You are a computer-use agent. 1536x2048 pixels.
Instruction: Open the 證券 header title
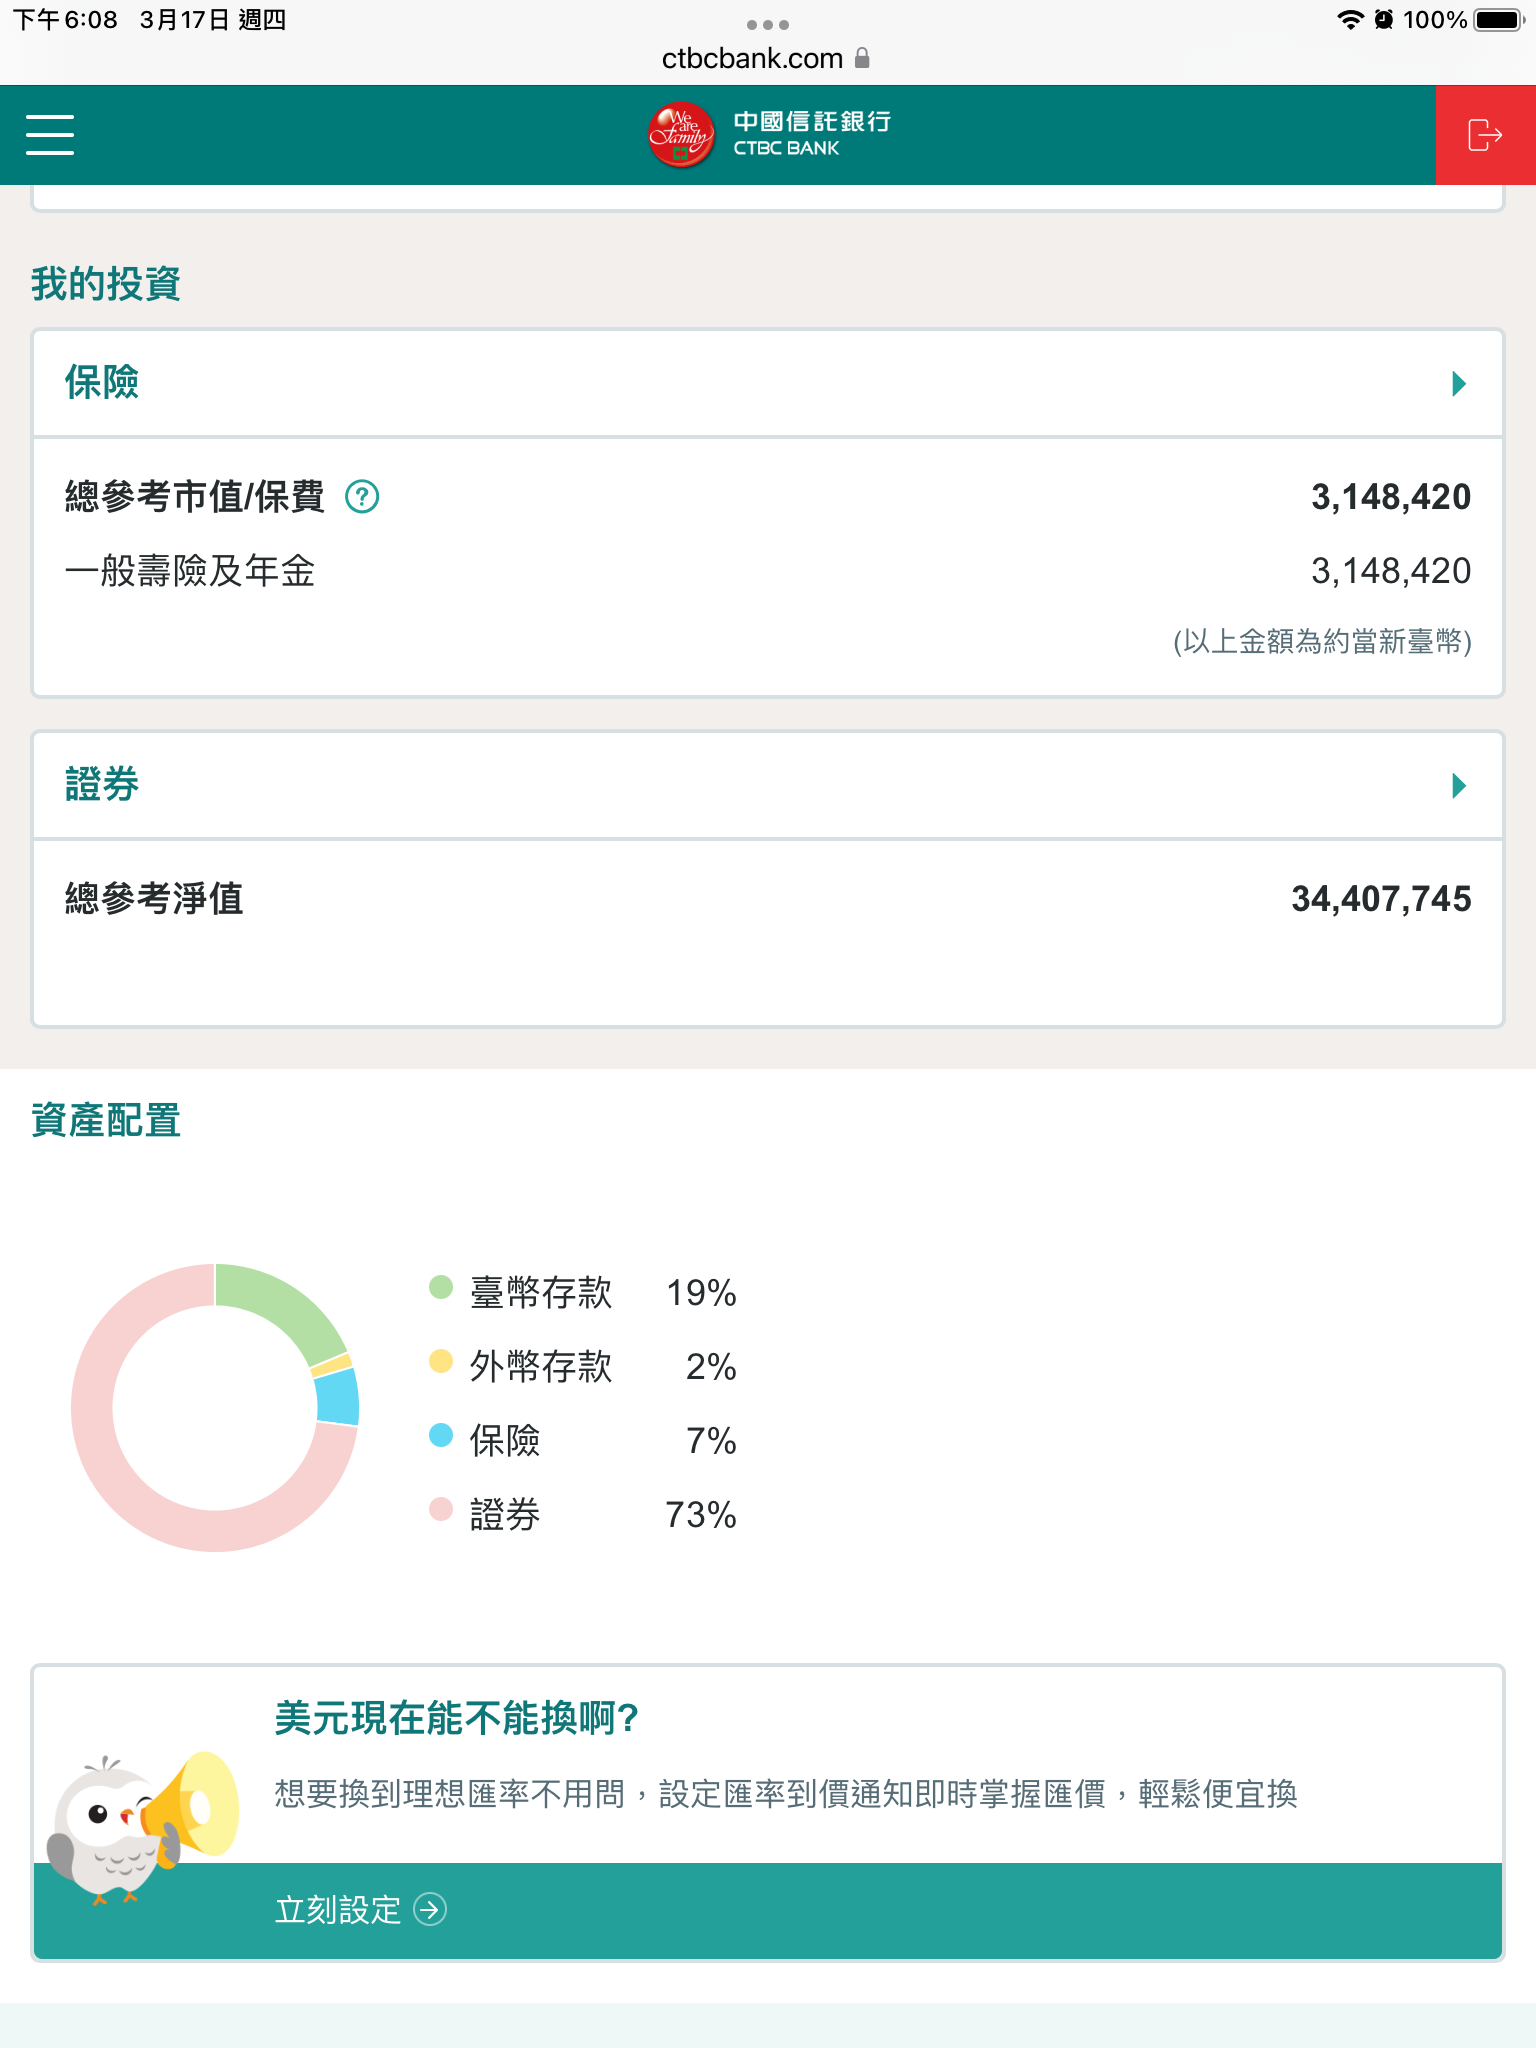102,785
